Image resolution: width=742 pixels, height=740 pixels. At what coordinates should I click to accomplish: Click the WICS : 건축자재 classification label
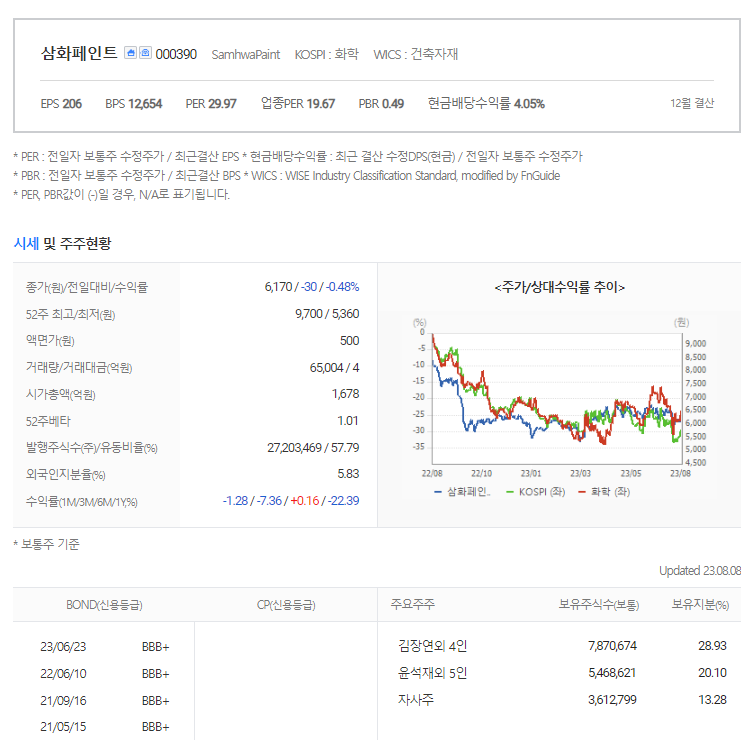coord(415,54)
